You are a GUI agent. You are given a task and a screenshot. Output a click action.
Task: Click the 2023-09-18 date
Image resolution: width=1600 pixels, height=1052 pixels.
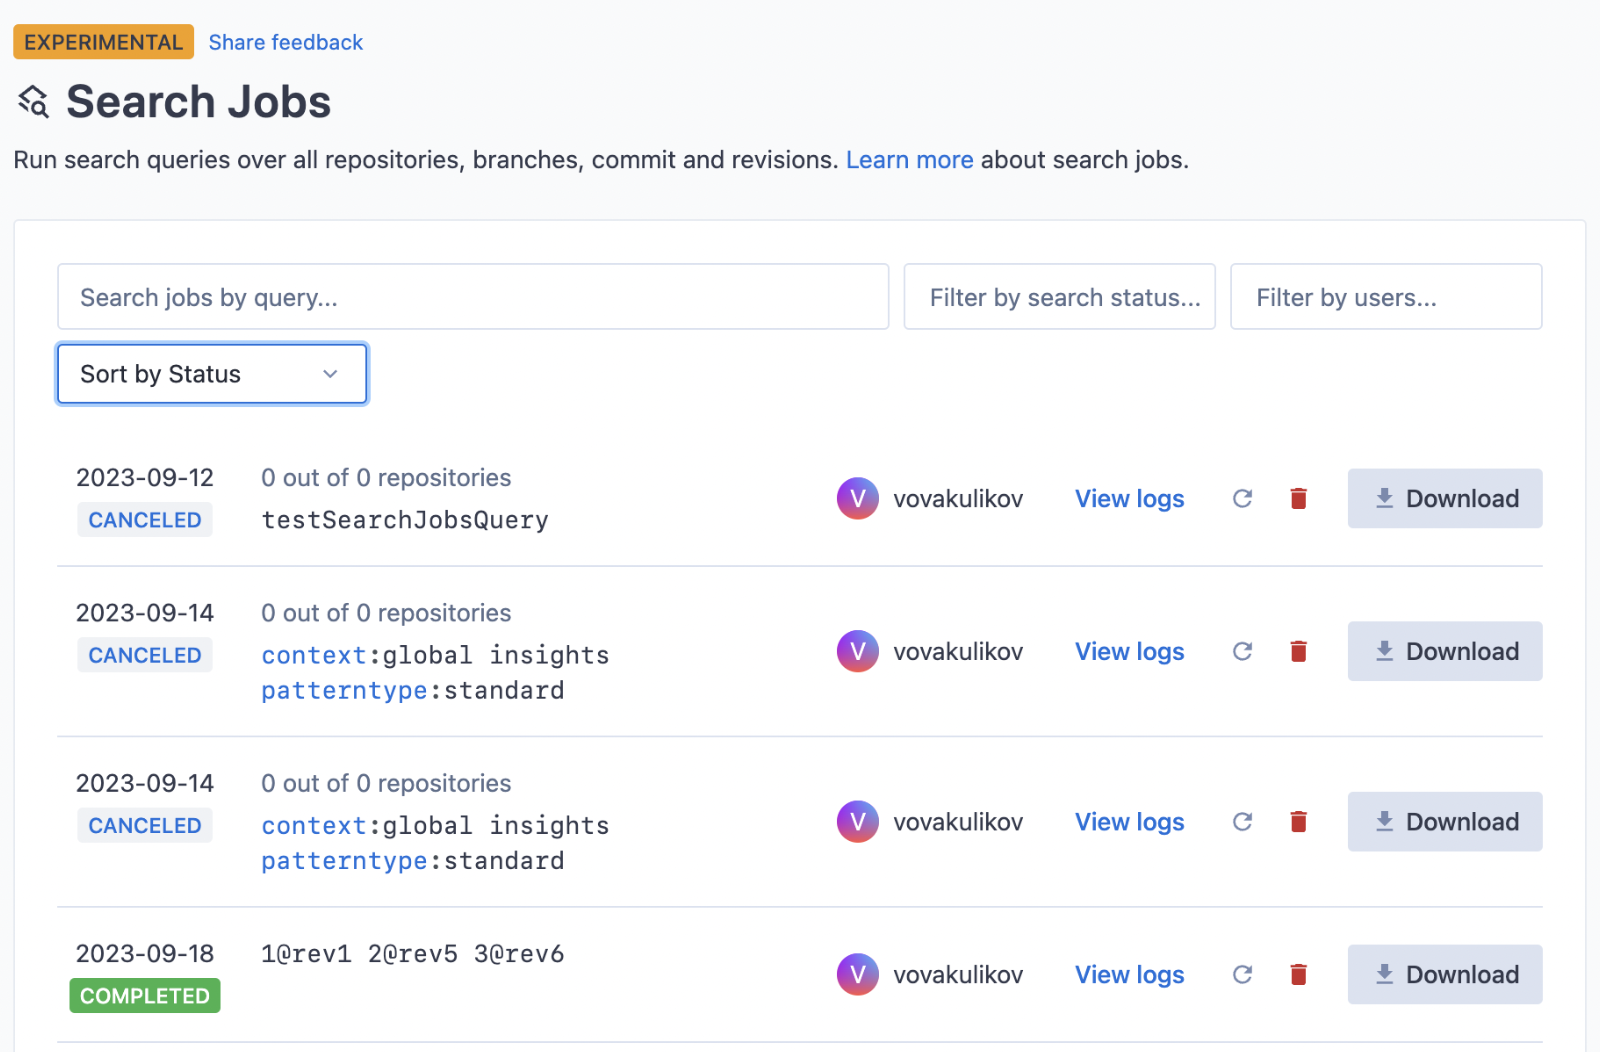click(x=145, y=954)
